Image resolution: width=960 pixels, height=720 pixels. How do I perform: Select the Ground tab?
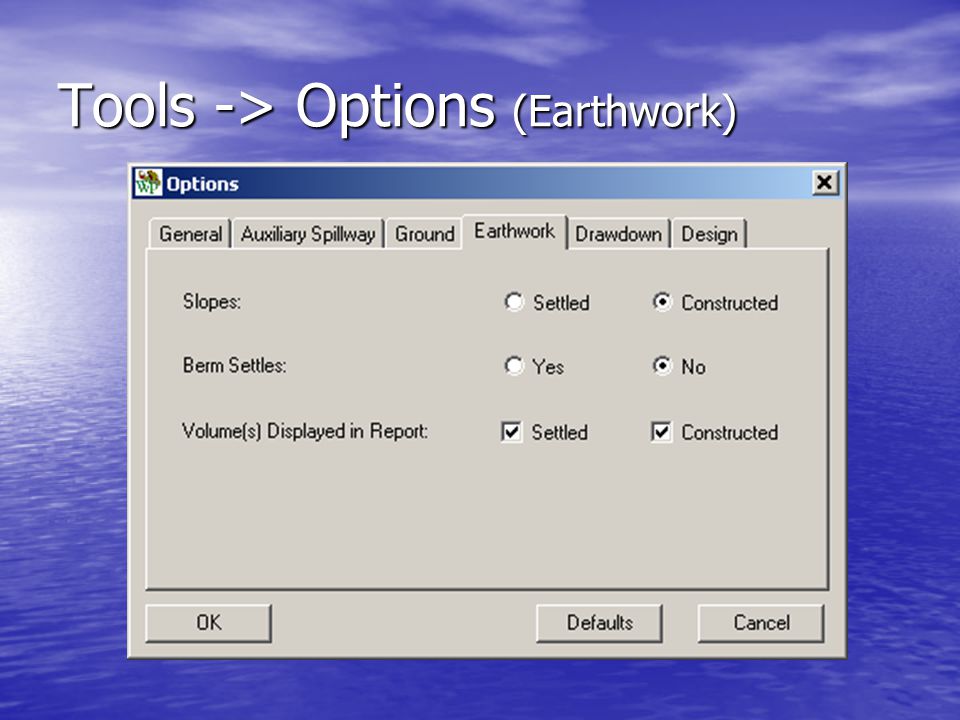click(x=424, y=234)
